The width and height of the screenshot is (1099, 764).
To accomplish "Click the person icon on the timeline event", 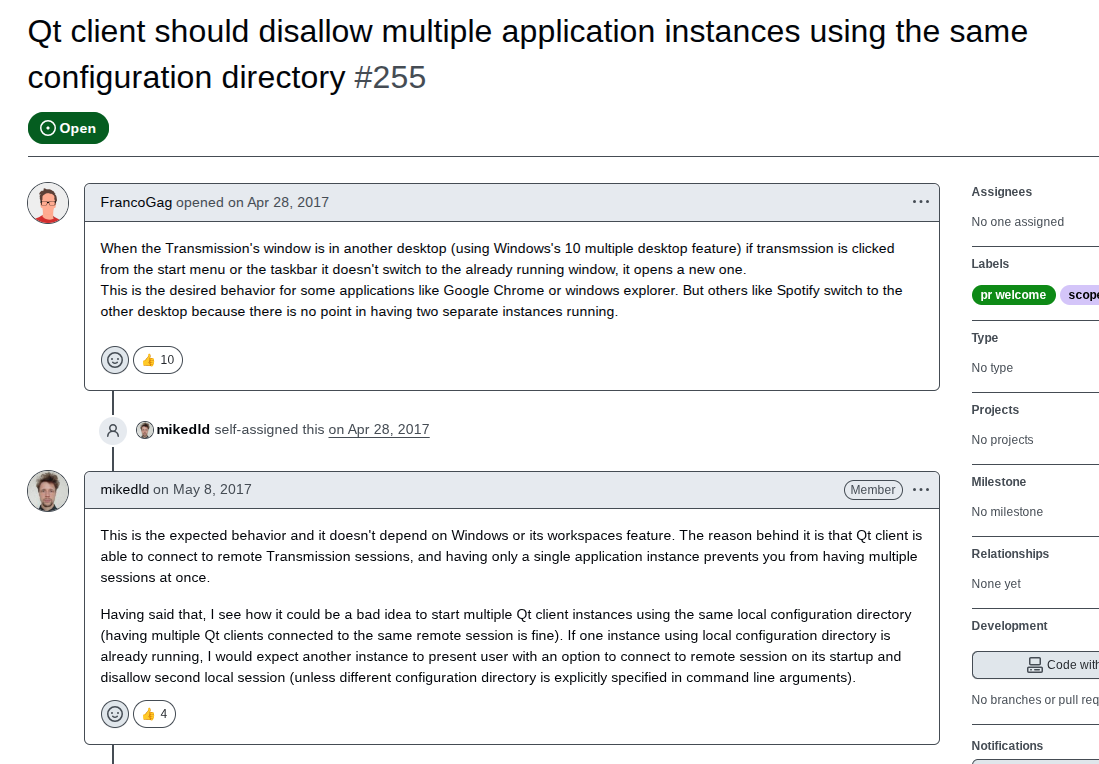I will click(x=113, y=431).
